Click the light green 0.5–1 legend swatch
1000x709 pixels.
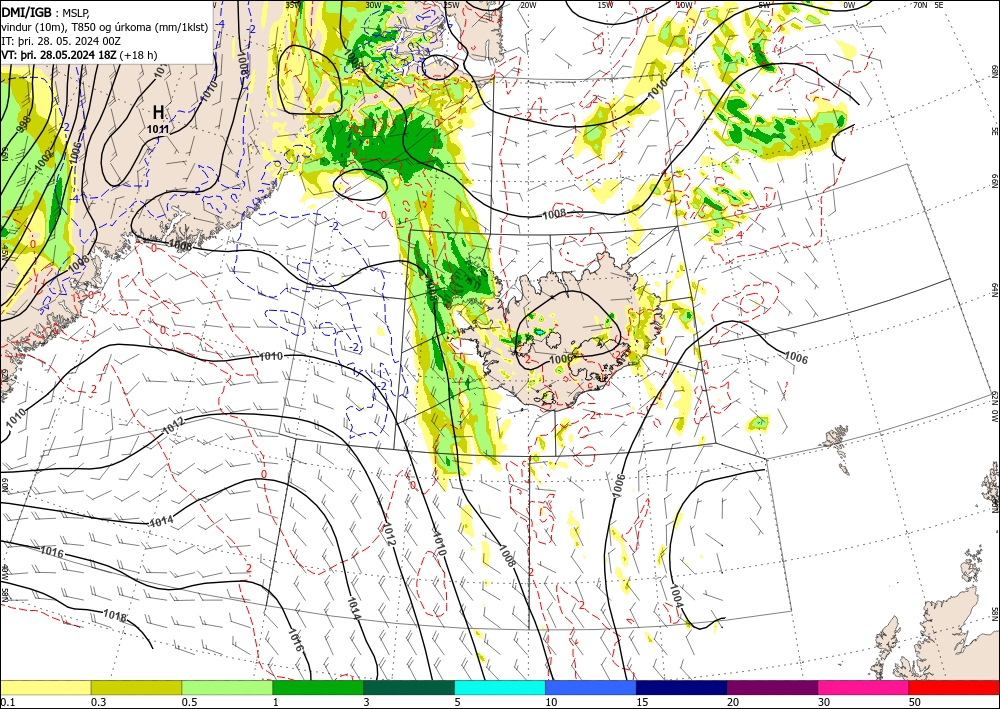coord(227,687)
